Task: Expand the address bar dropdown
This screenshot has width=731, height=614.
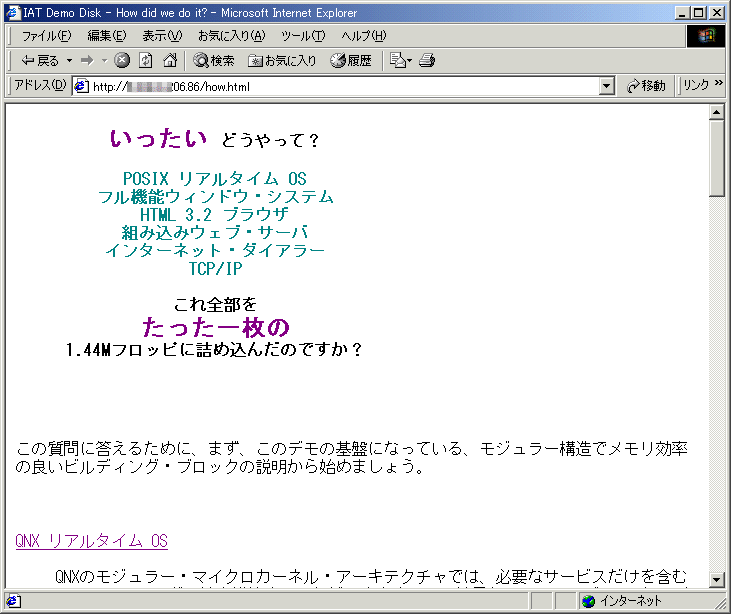Action: (606, 86)
